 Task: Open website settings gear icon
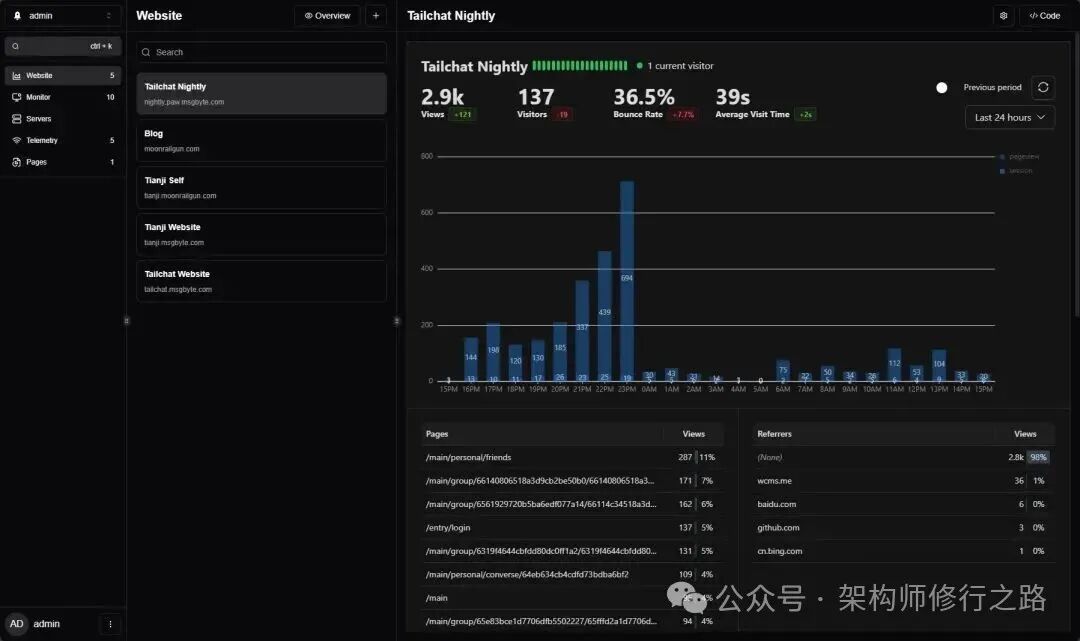click(x=1004, y=16)
